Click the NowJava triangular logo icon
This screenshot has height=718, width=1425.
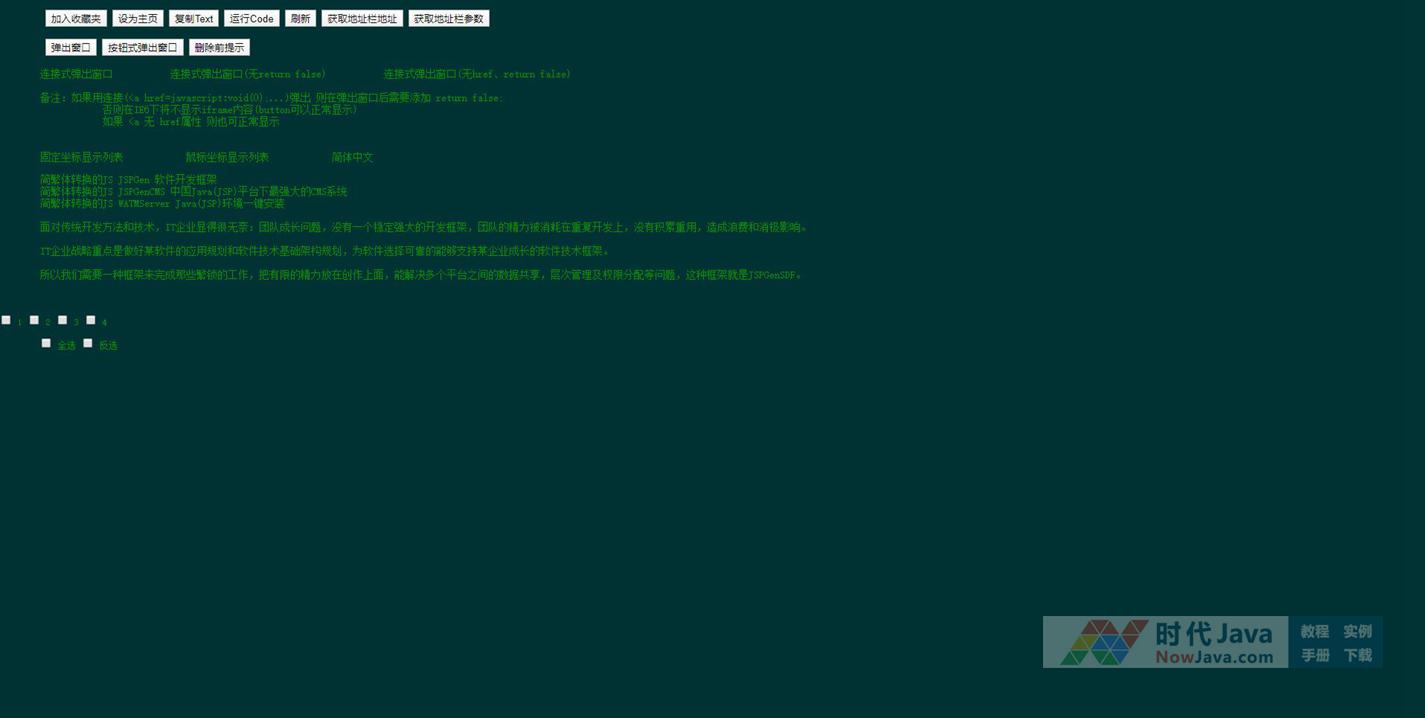1104,642
